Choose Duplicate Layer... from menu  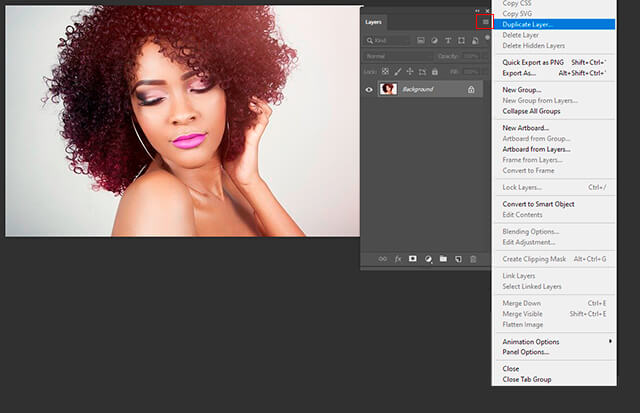click(x=554, y=24)
